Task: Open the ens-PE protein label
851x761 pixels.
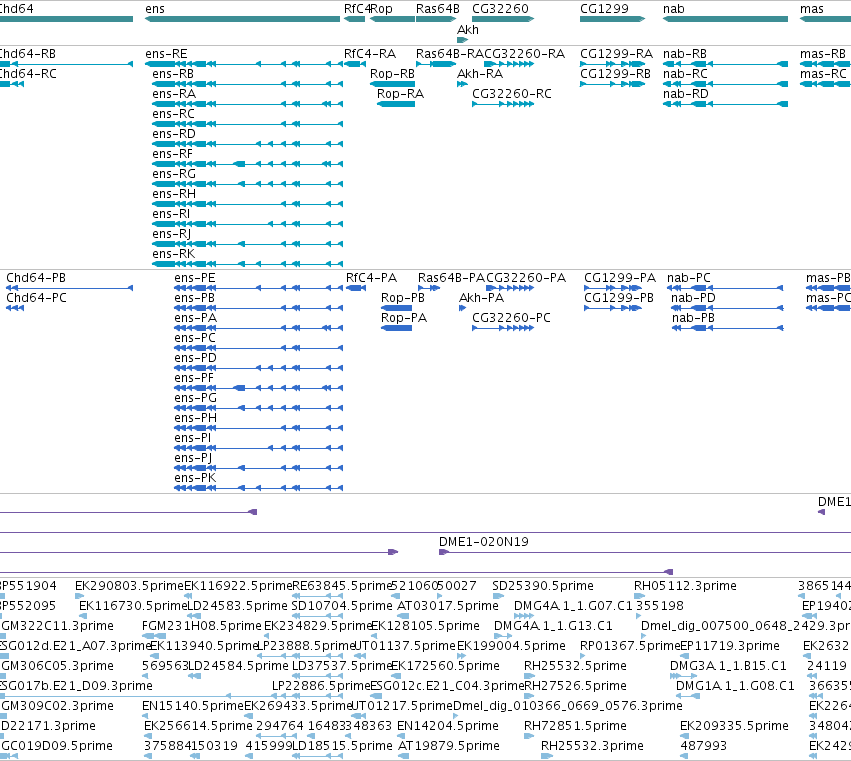Action: click(194, 278)
